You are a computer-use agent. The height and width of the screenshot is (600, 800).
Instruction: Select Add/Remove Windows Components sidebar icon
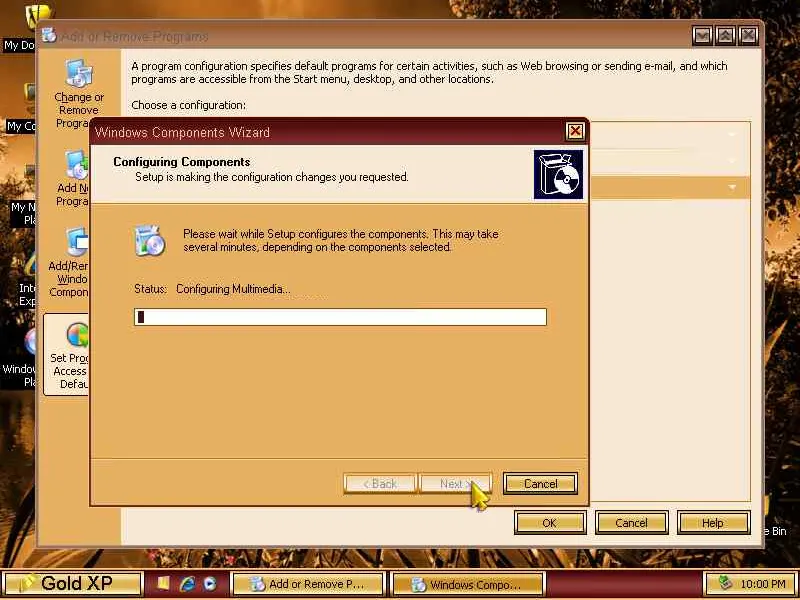coord(77,242)
